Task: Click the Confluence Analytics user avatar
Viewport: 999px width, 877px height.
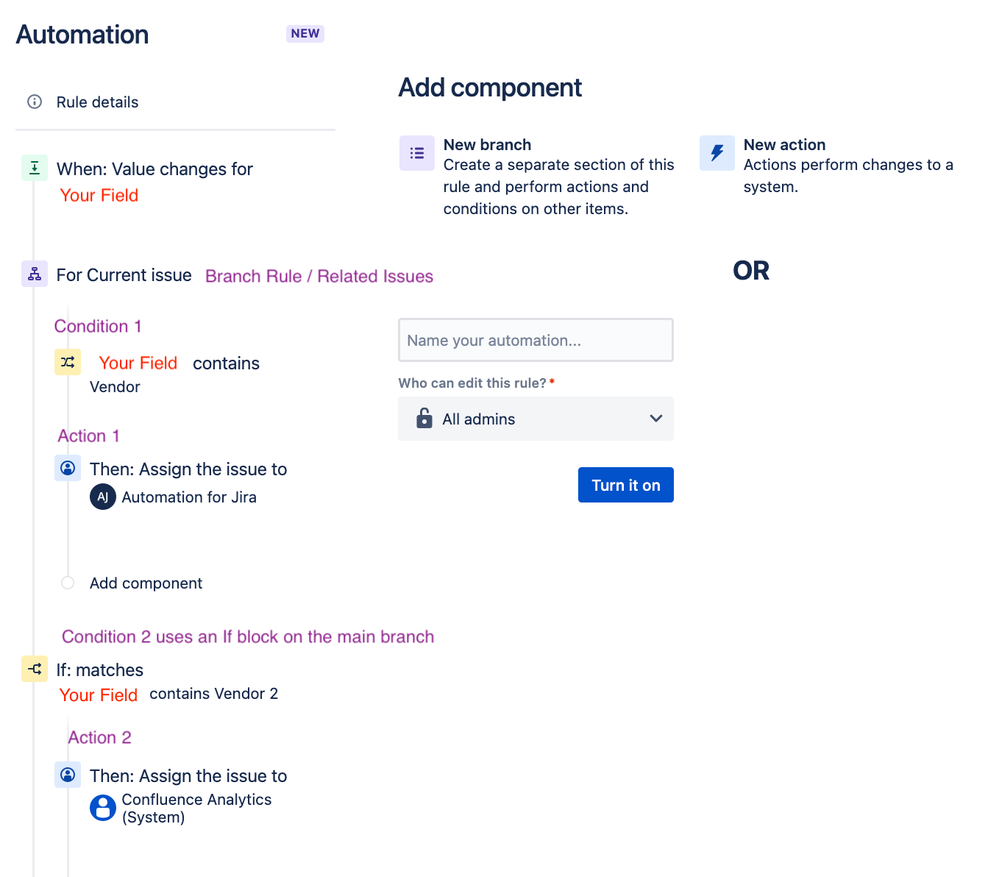Action: pyautogui.click(x=103, y=808)
